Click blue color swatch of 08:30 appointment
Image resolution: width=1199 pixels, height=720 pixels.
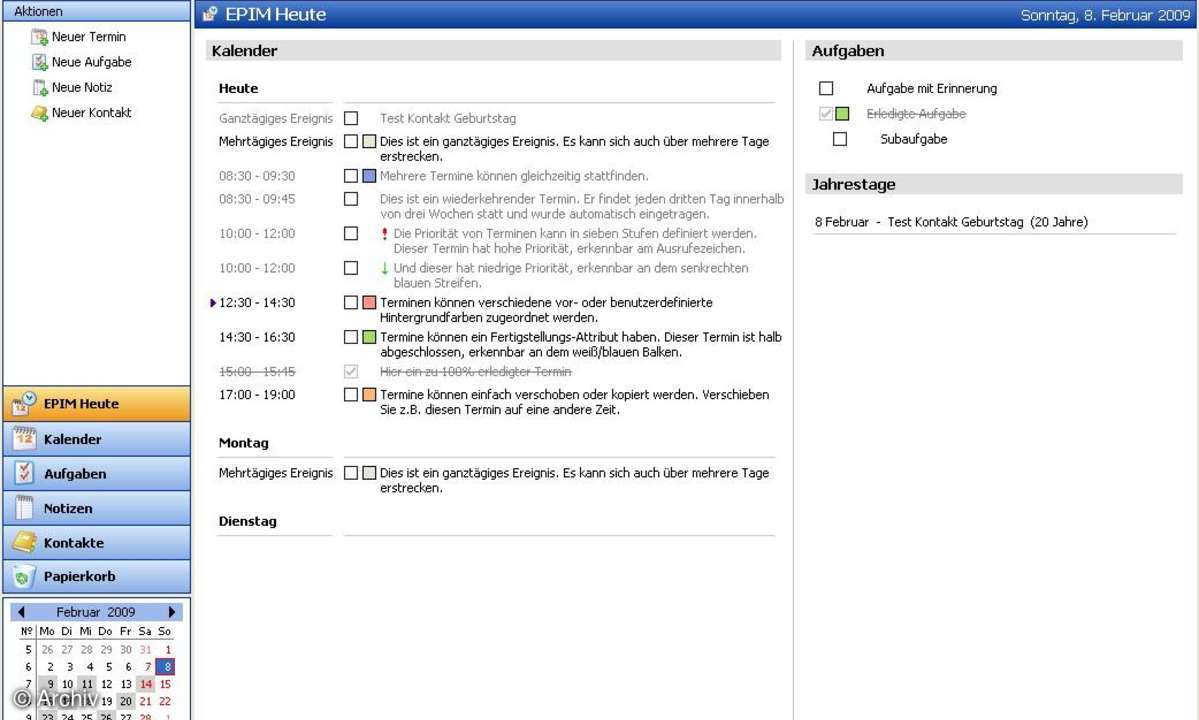click(369, 176)
